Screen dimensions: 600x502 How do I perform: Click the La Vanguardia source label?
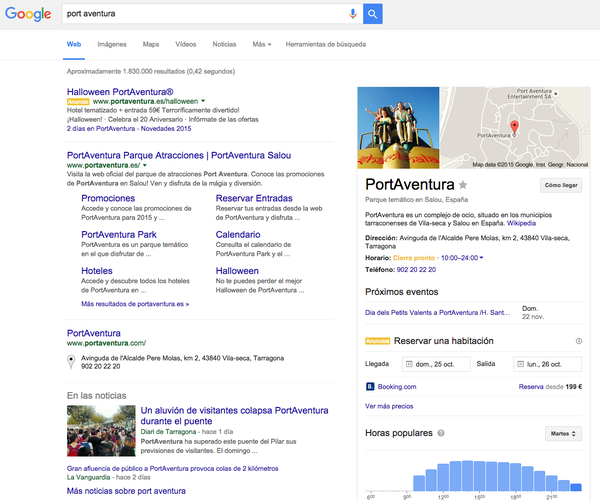pyautogui.click(x=88, y=477)
